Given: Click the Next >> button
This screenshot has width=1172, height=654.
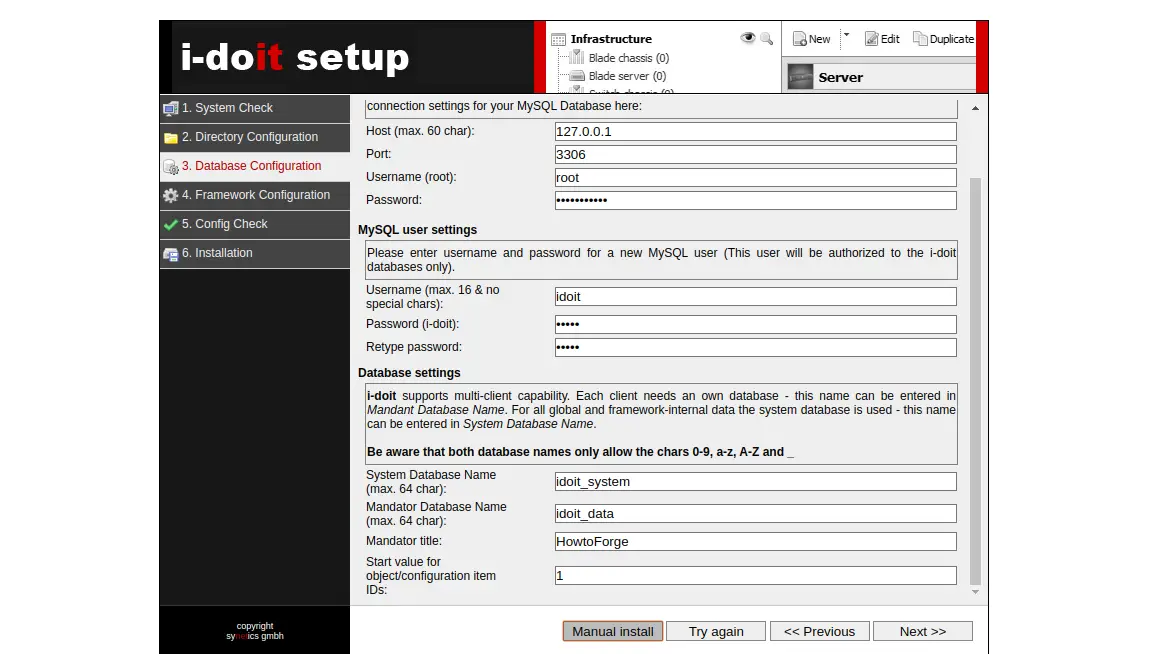Looking at the screenshot, I should 922,631.
